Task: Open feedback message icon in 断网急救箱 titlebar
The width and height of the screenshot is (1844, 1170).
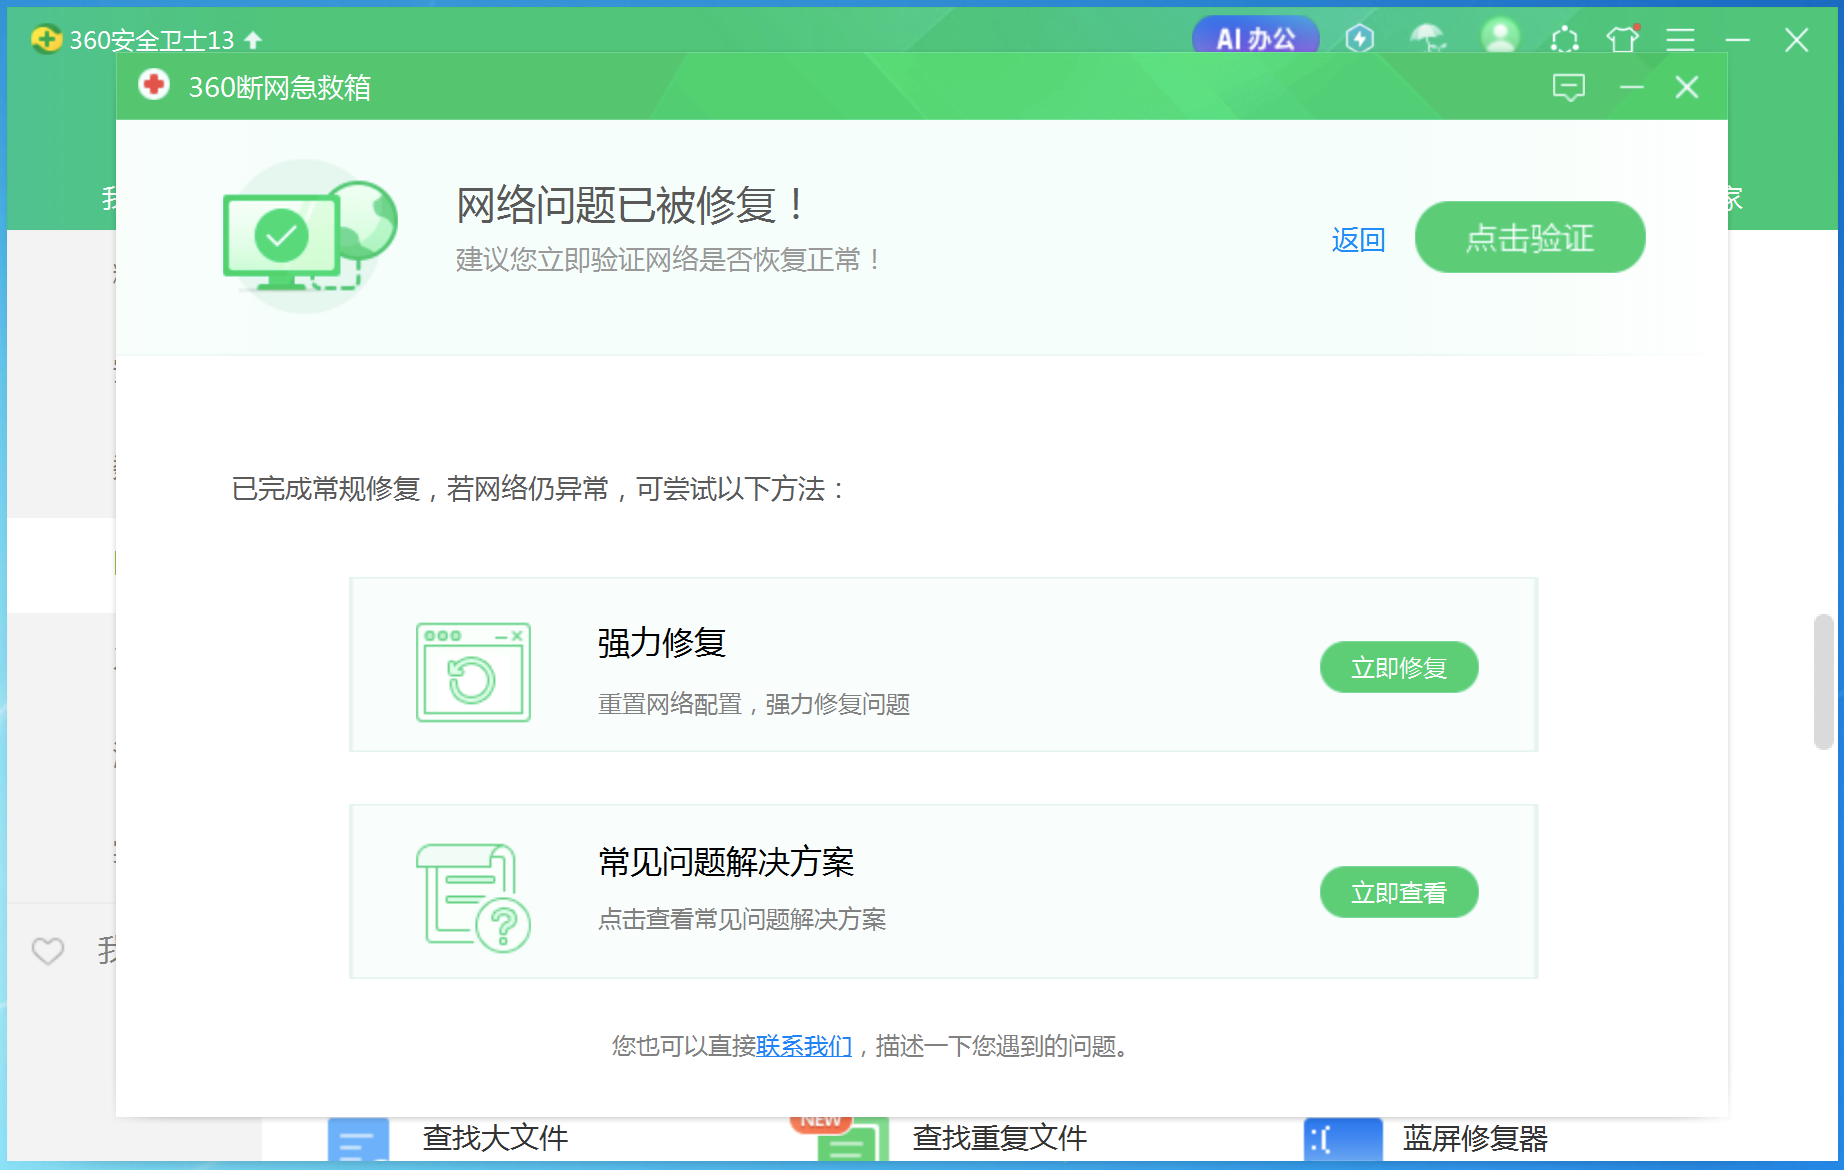Action: (1568, 87)
